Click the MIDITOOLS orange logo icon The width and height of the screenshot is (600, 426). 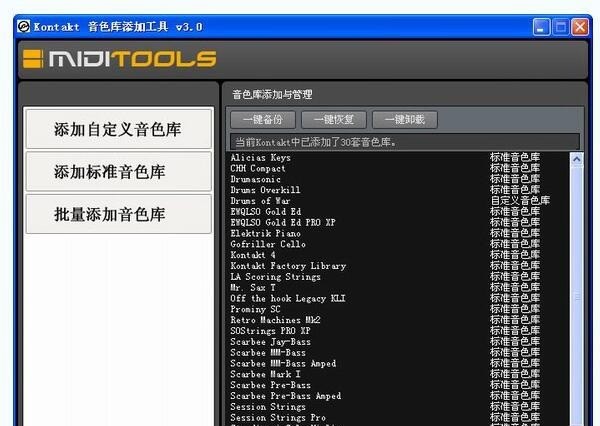coord(33,59)
